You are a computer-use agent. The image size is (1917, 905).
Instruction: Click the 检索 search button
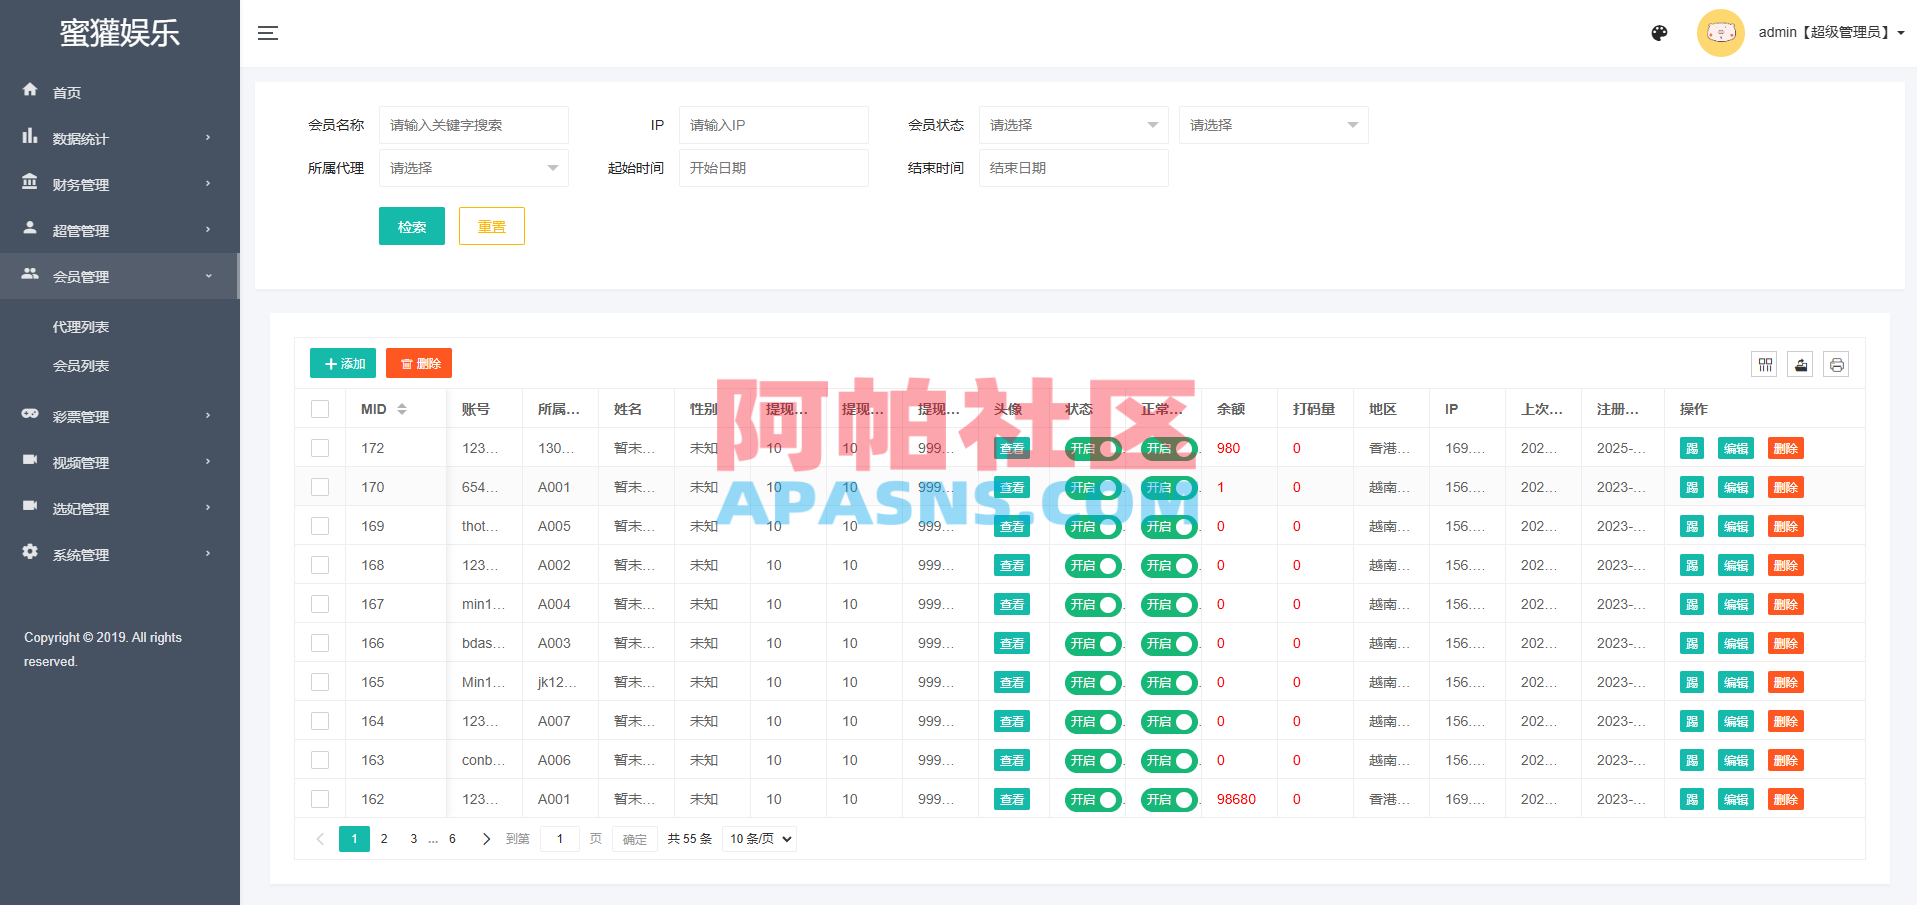411,226
